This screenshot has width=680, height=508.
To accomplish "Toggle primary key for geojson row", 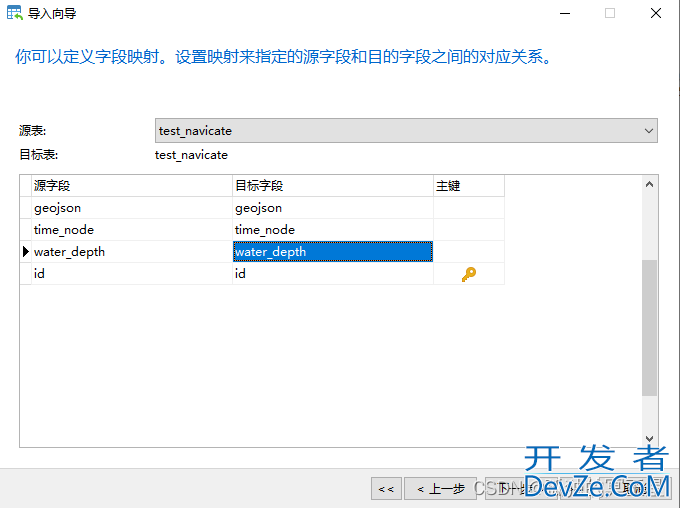I will [x=469, y=208].
